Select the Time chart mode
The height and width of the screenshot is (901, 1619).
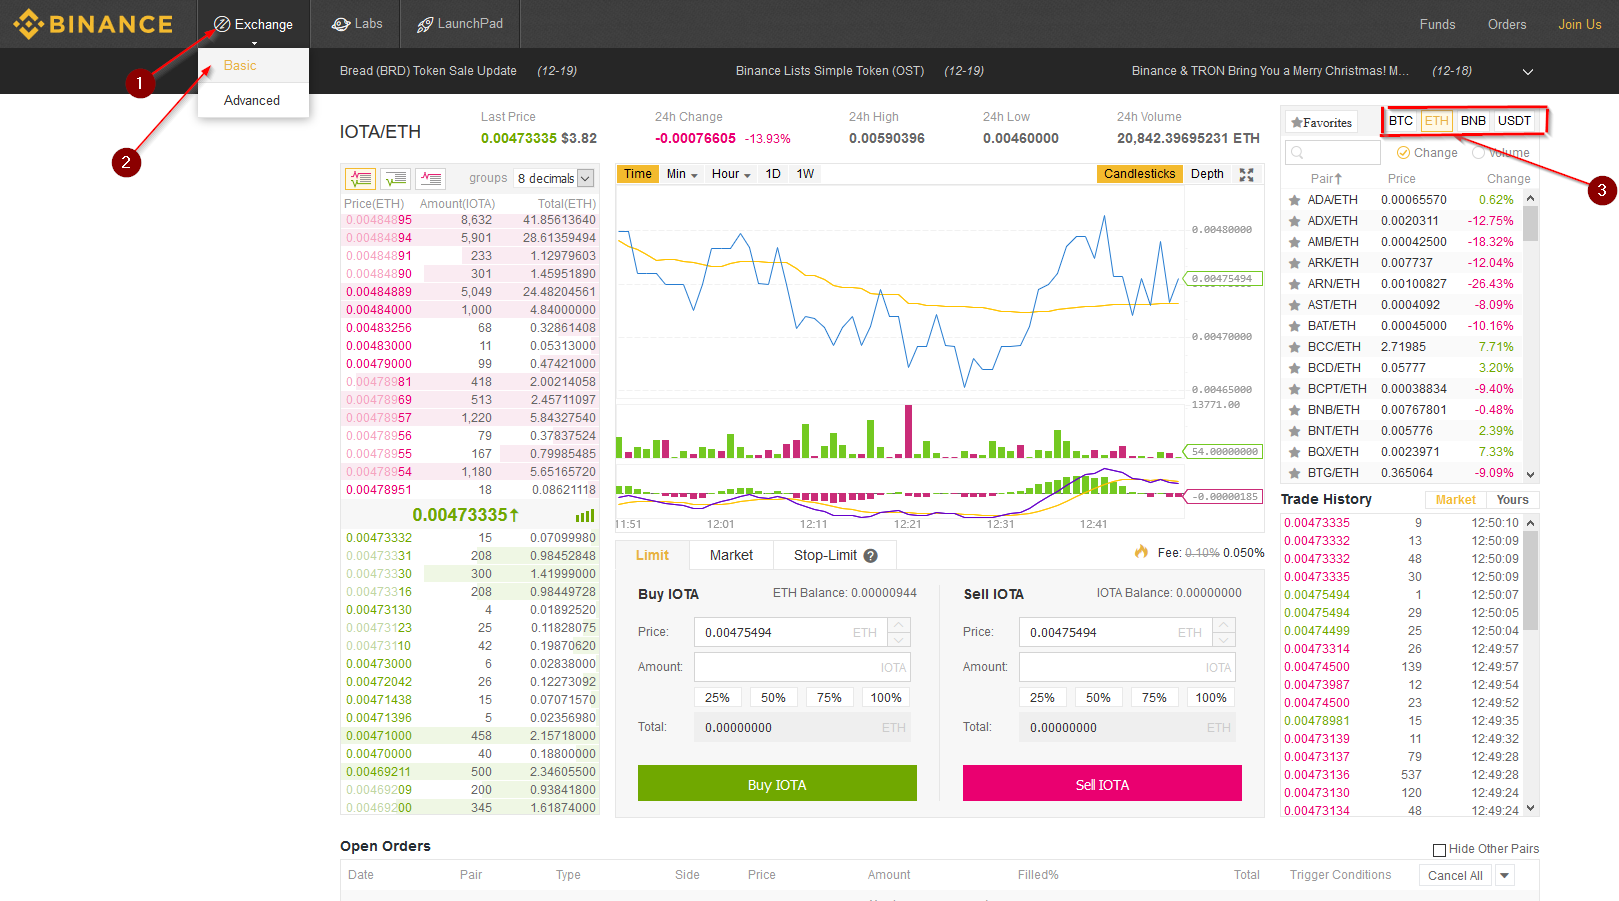tap(637, 174)
